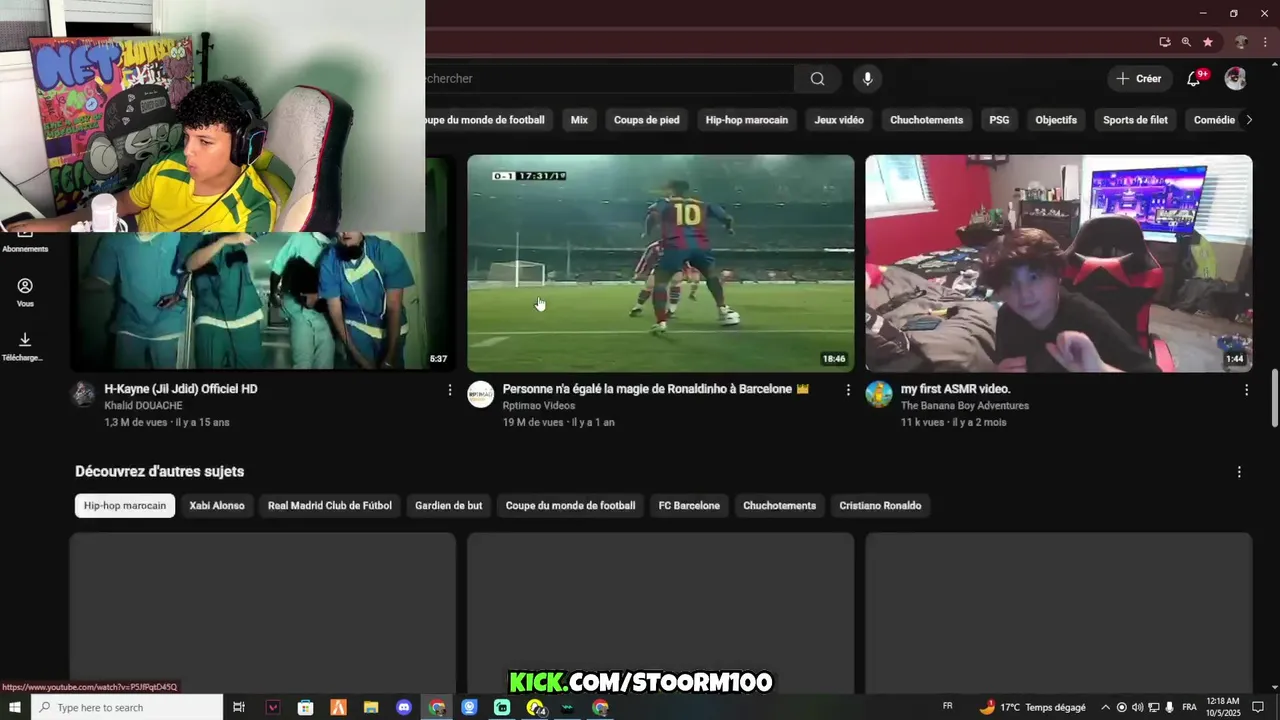Open the 17°C Temps dégagé weather widget
Viewport: 1280px width, 720px height.
(1033, 707)
